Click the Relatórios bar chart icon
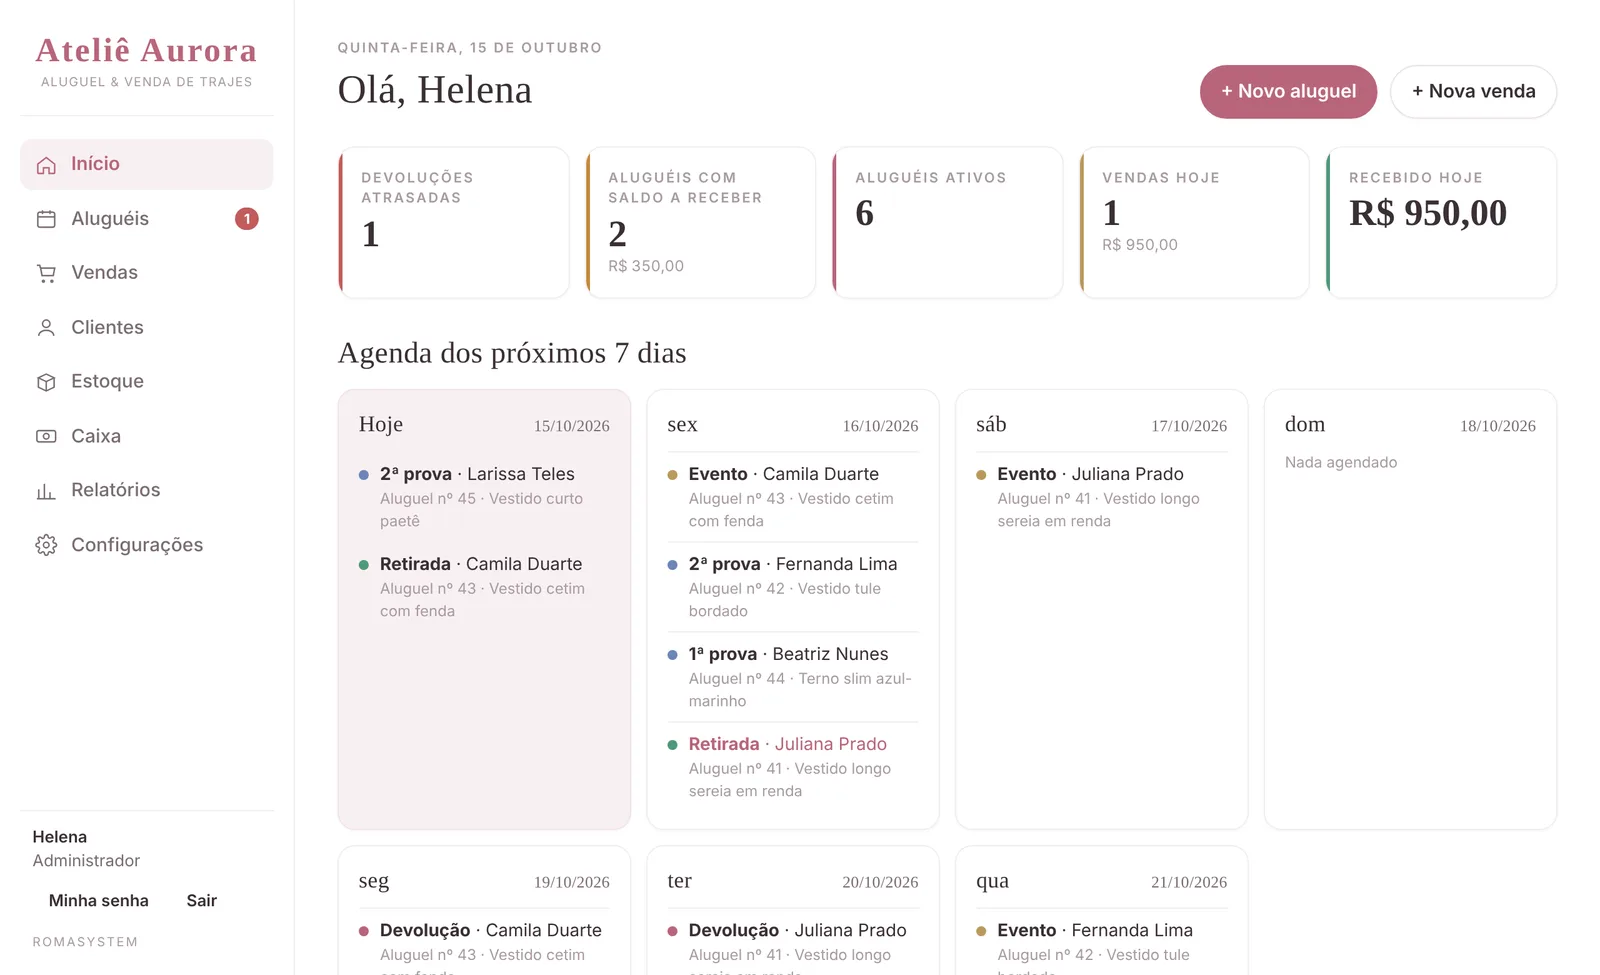The image size is (1600, 975). click(46, 491)
